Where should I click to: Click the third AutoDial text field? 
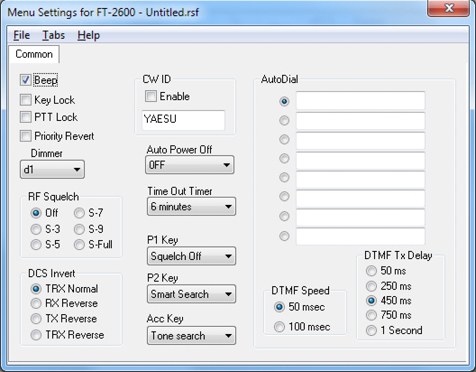[x=361, y=140]
